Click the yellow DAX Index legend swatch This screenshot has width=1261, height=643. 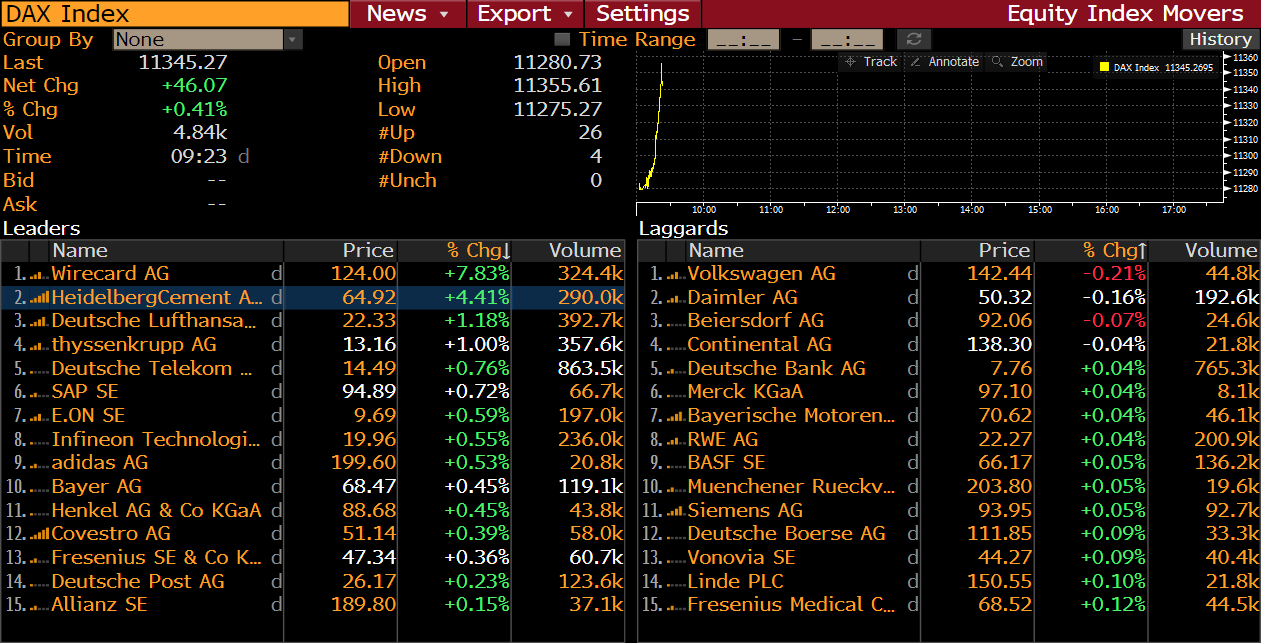pyautogui.click(x=1104, y=68)
